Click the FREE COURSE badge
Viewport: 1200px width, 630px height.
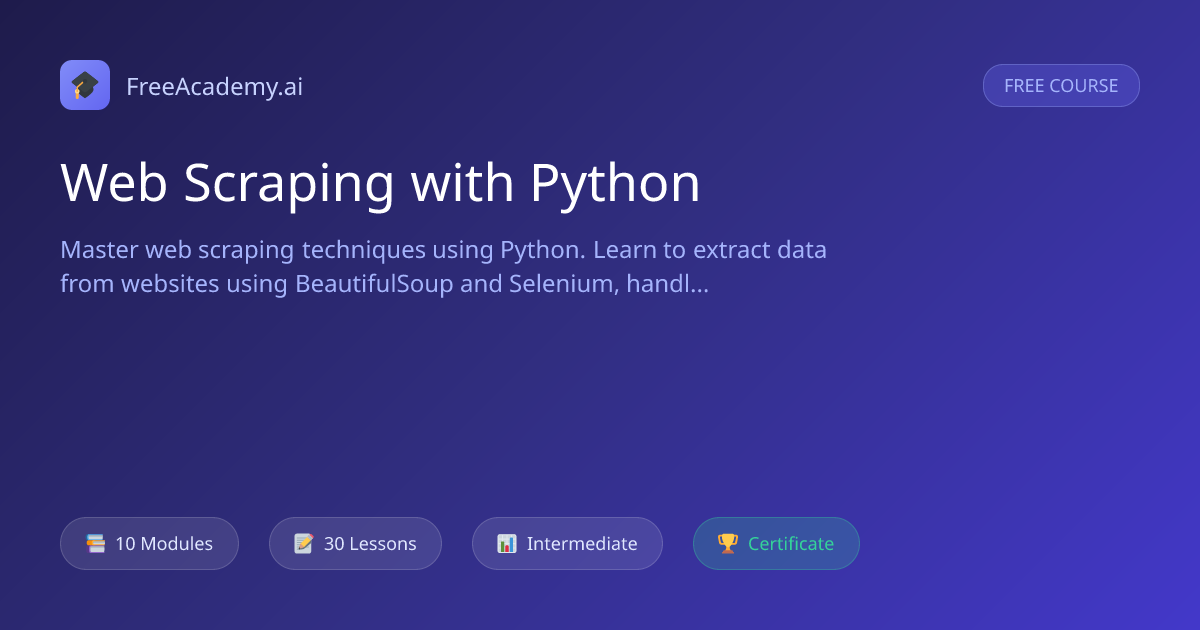[1061, 86]
